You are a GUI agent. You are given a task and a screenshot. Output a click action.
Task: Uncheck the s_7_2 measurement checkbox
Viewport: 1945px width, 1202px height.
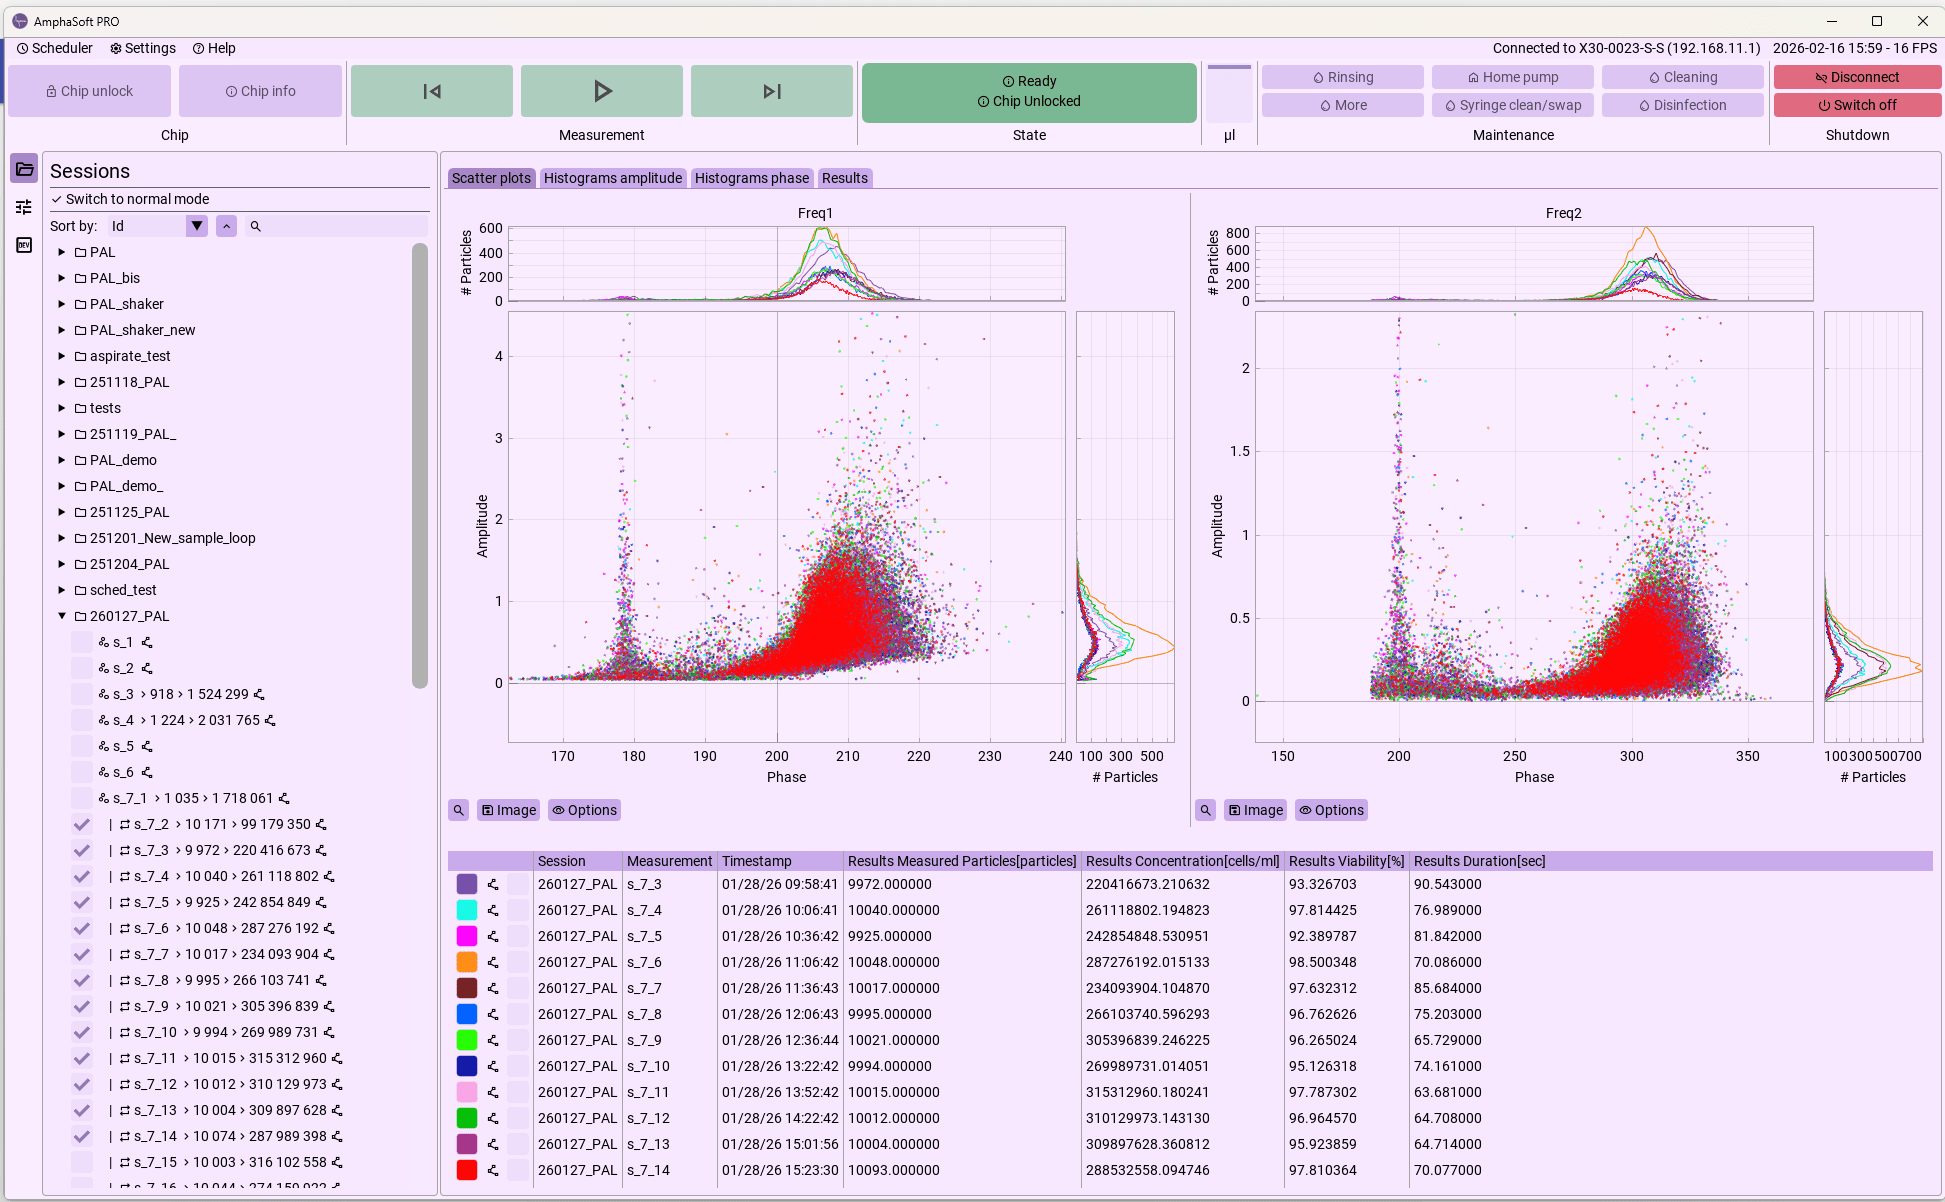click(82, 825)
